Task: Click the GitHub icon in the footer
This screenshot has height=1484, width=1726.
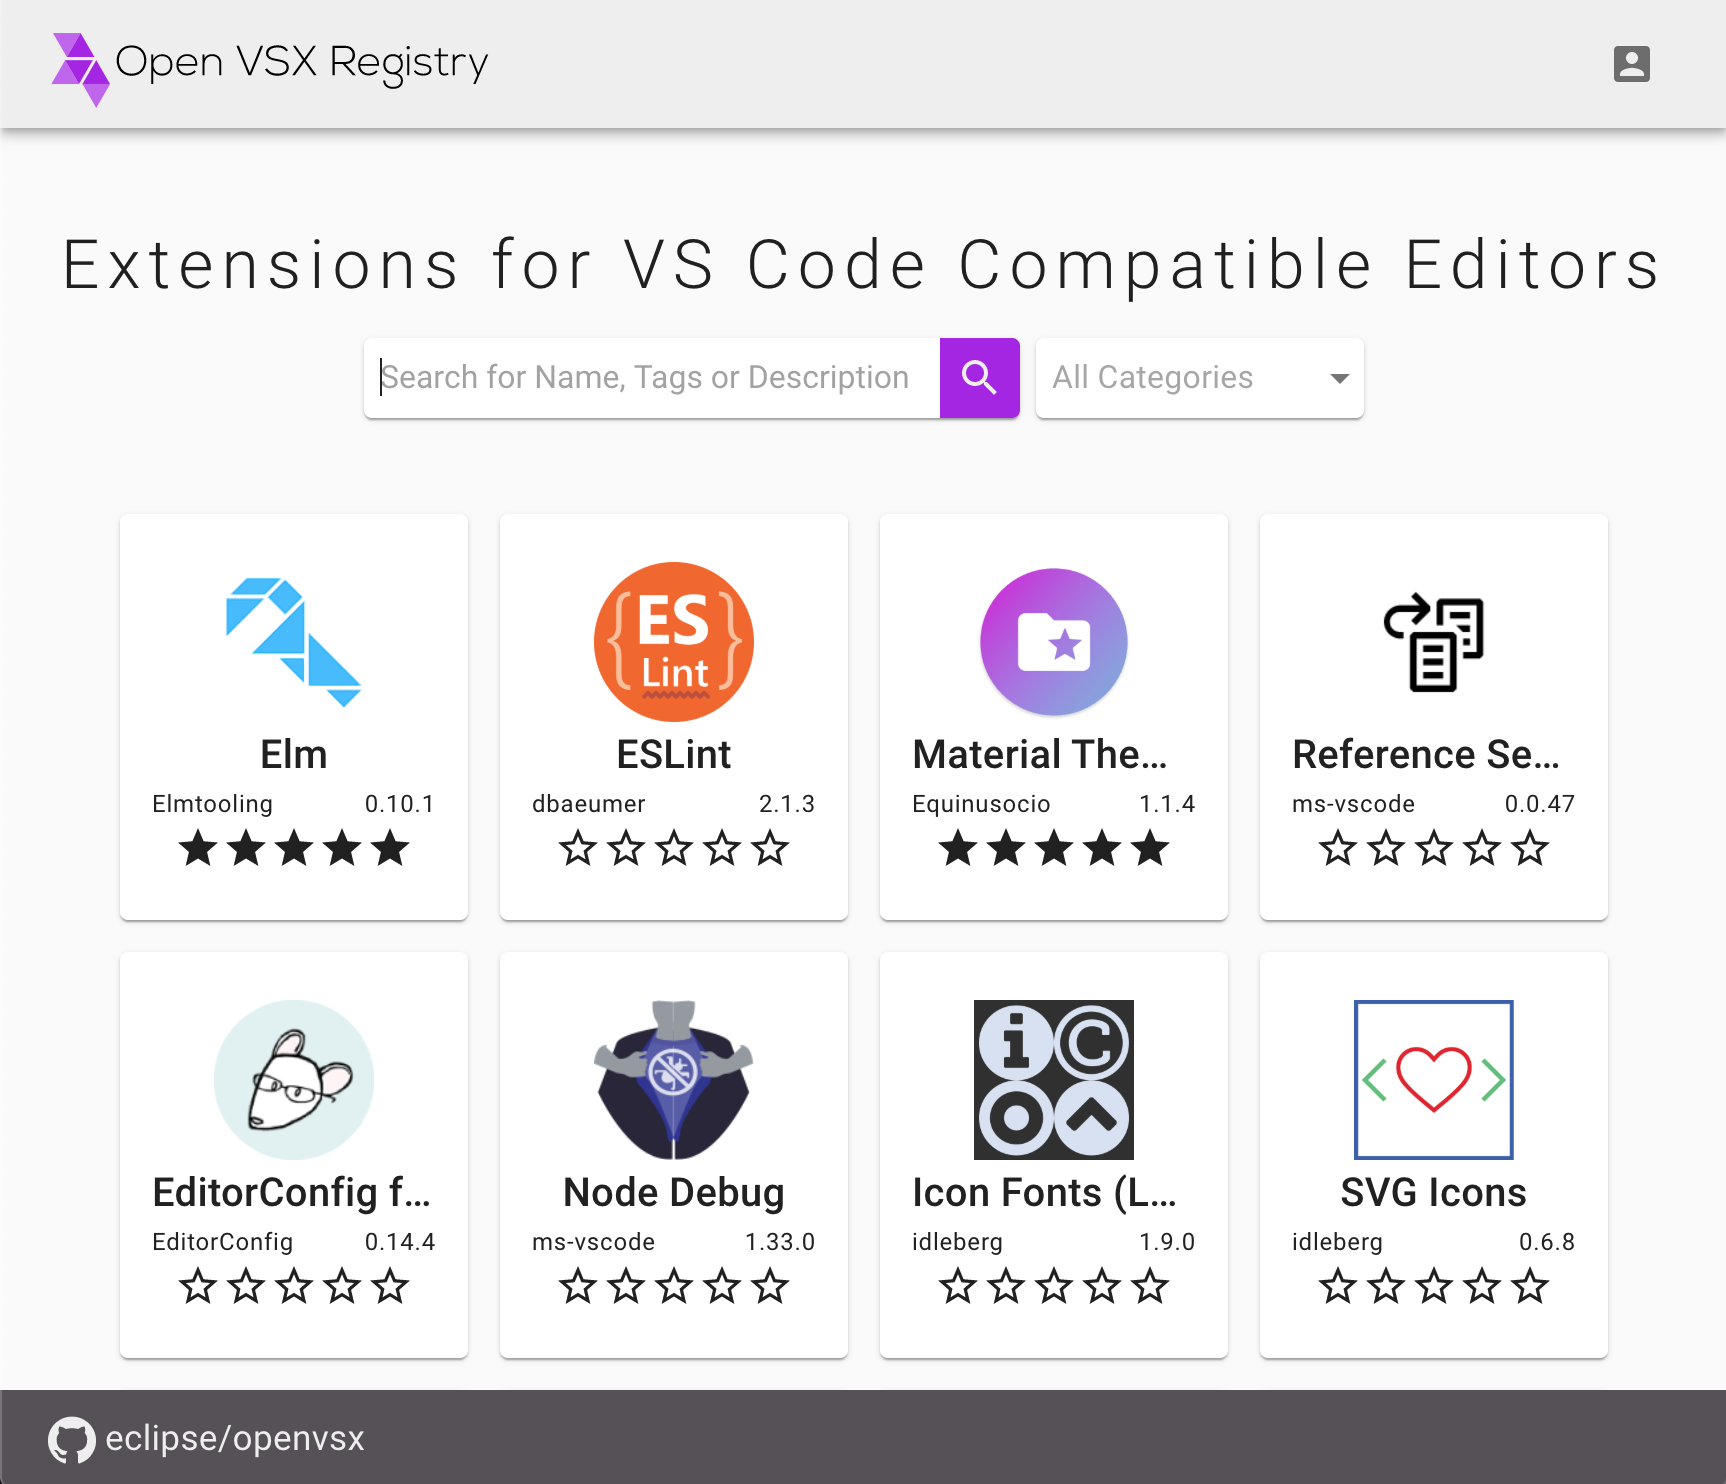Action: 71,1440
